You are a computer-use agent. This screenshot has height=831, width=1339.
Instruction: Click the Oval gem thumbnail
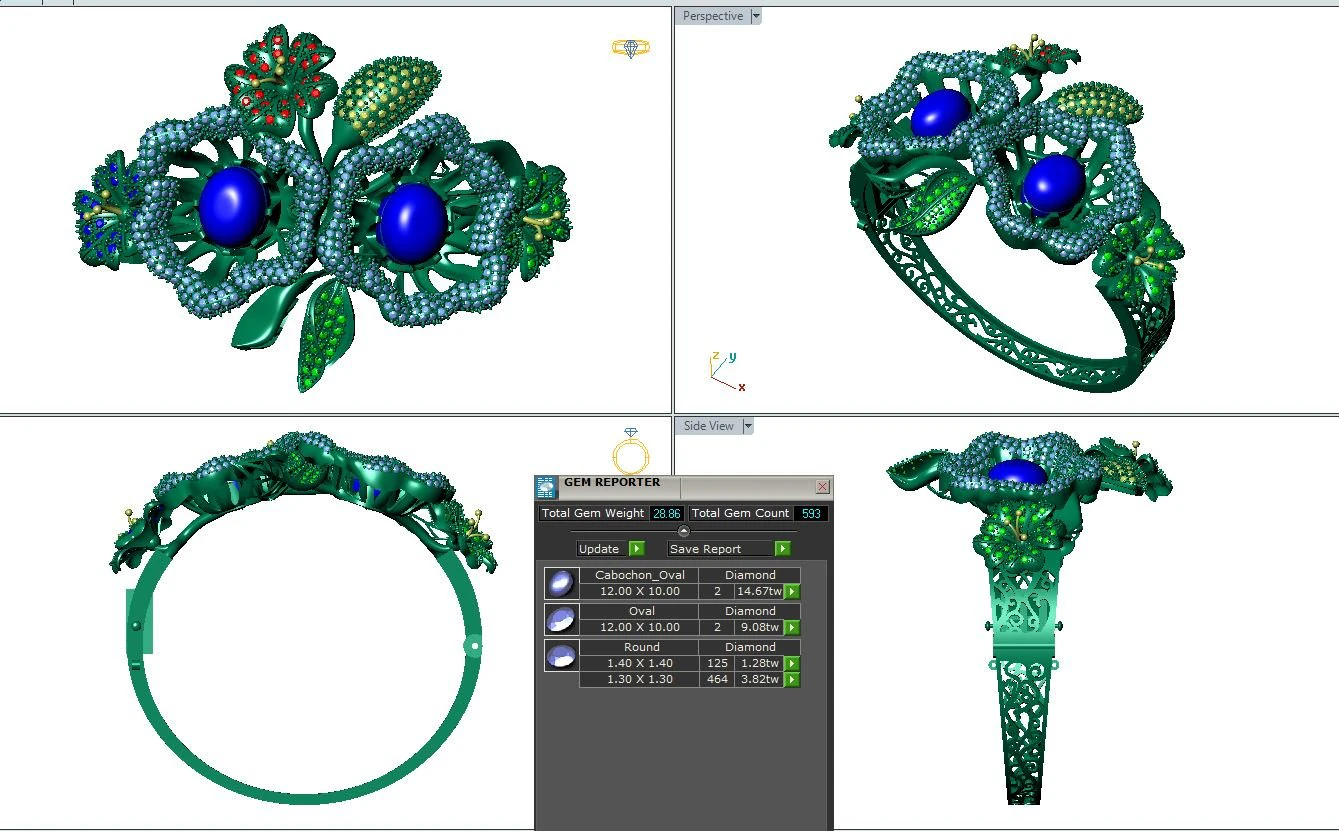561,619
